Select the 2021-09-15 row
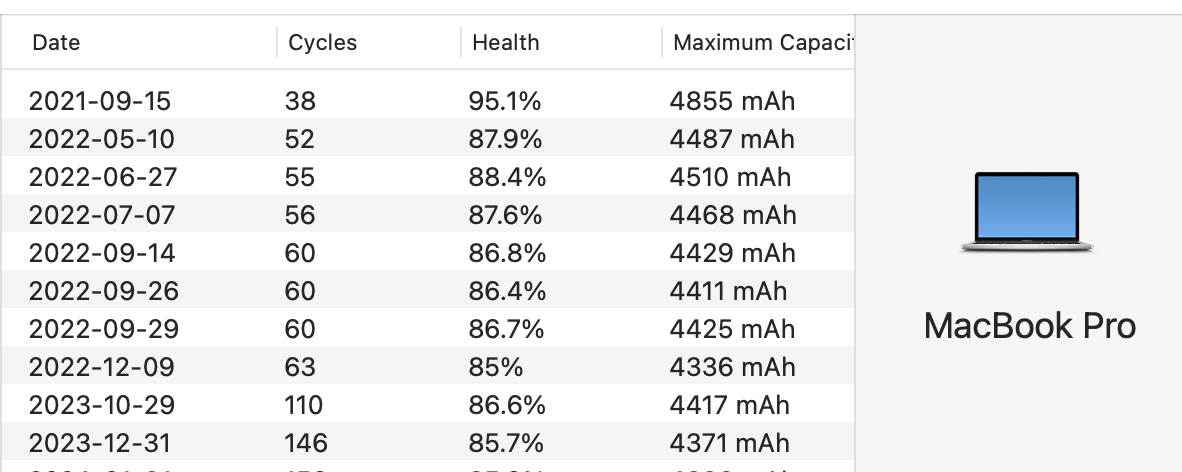Screen dimensions: 1182x472 [x=427, y=100]
